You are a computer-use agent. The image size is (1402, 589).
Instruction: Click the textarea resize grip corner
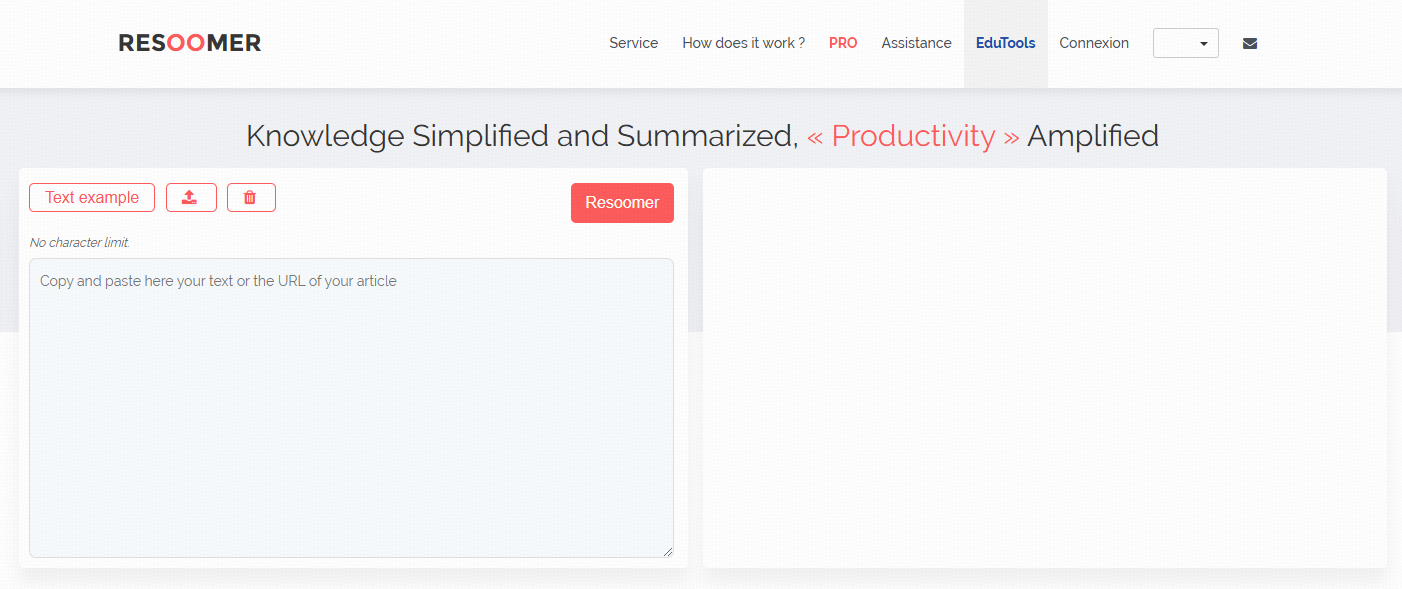[667, 551]
